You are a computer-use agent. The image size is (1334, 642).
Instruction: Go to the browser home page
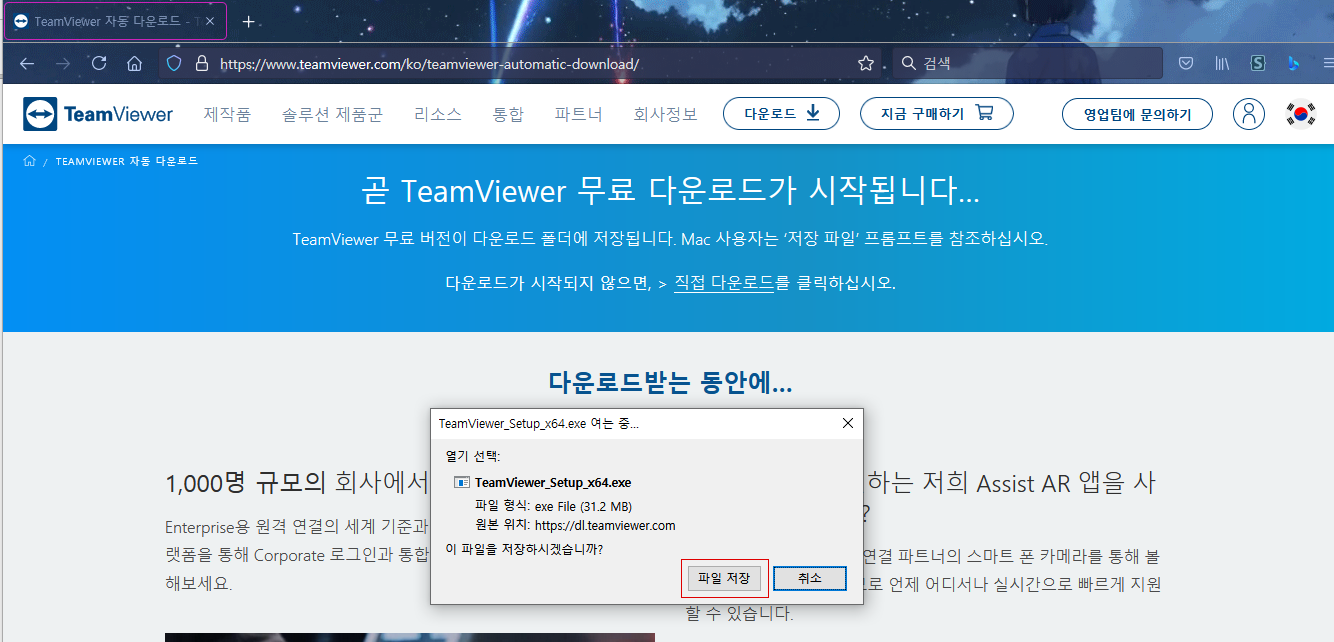[134, 63]
